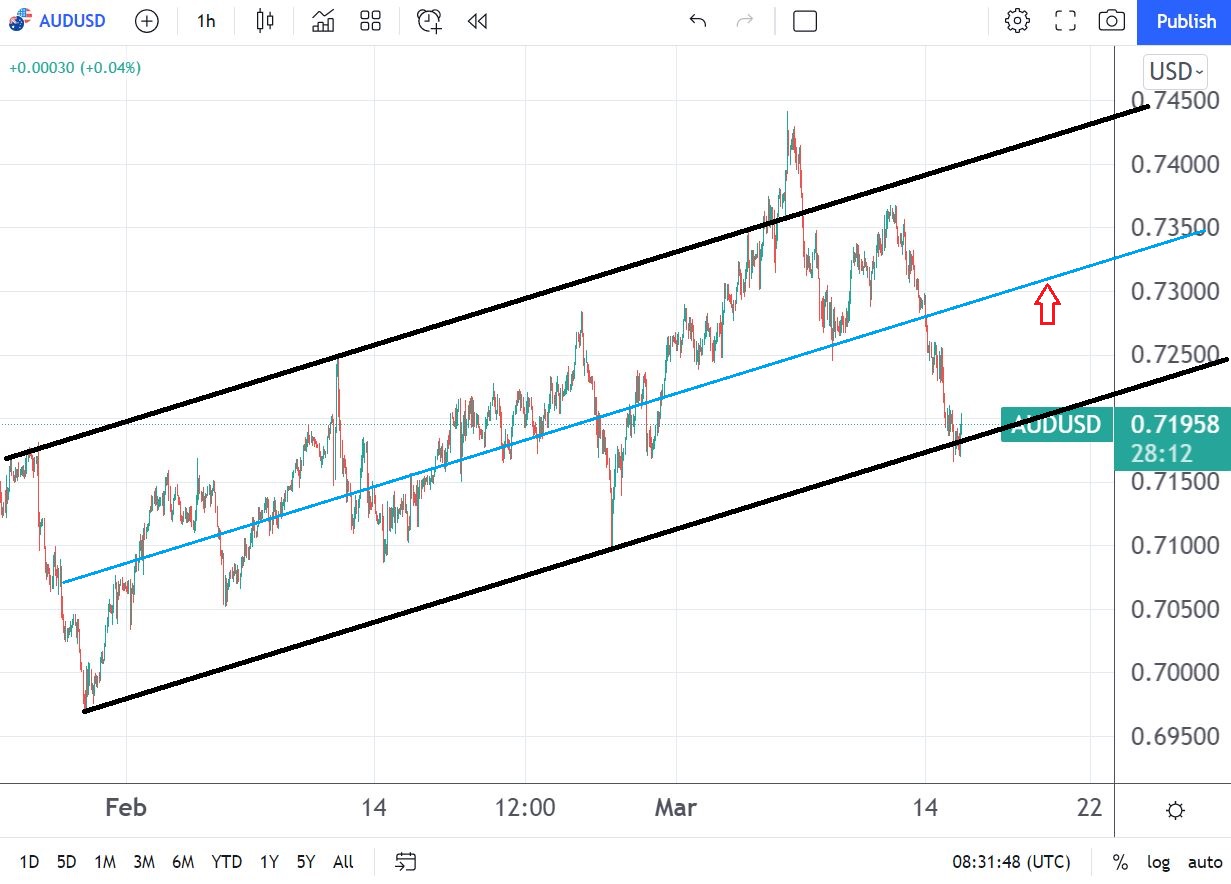Change the 1h timeframe interval
The height and width of the screenshot is (884, 1231).
206,21
